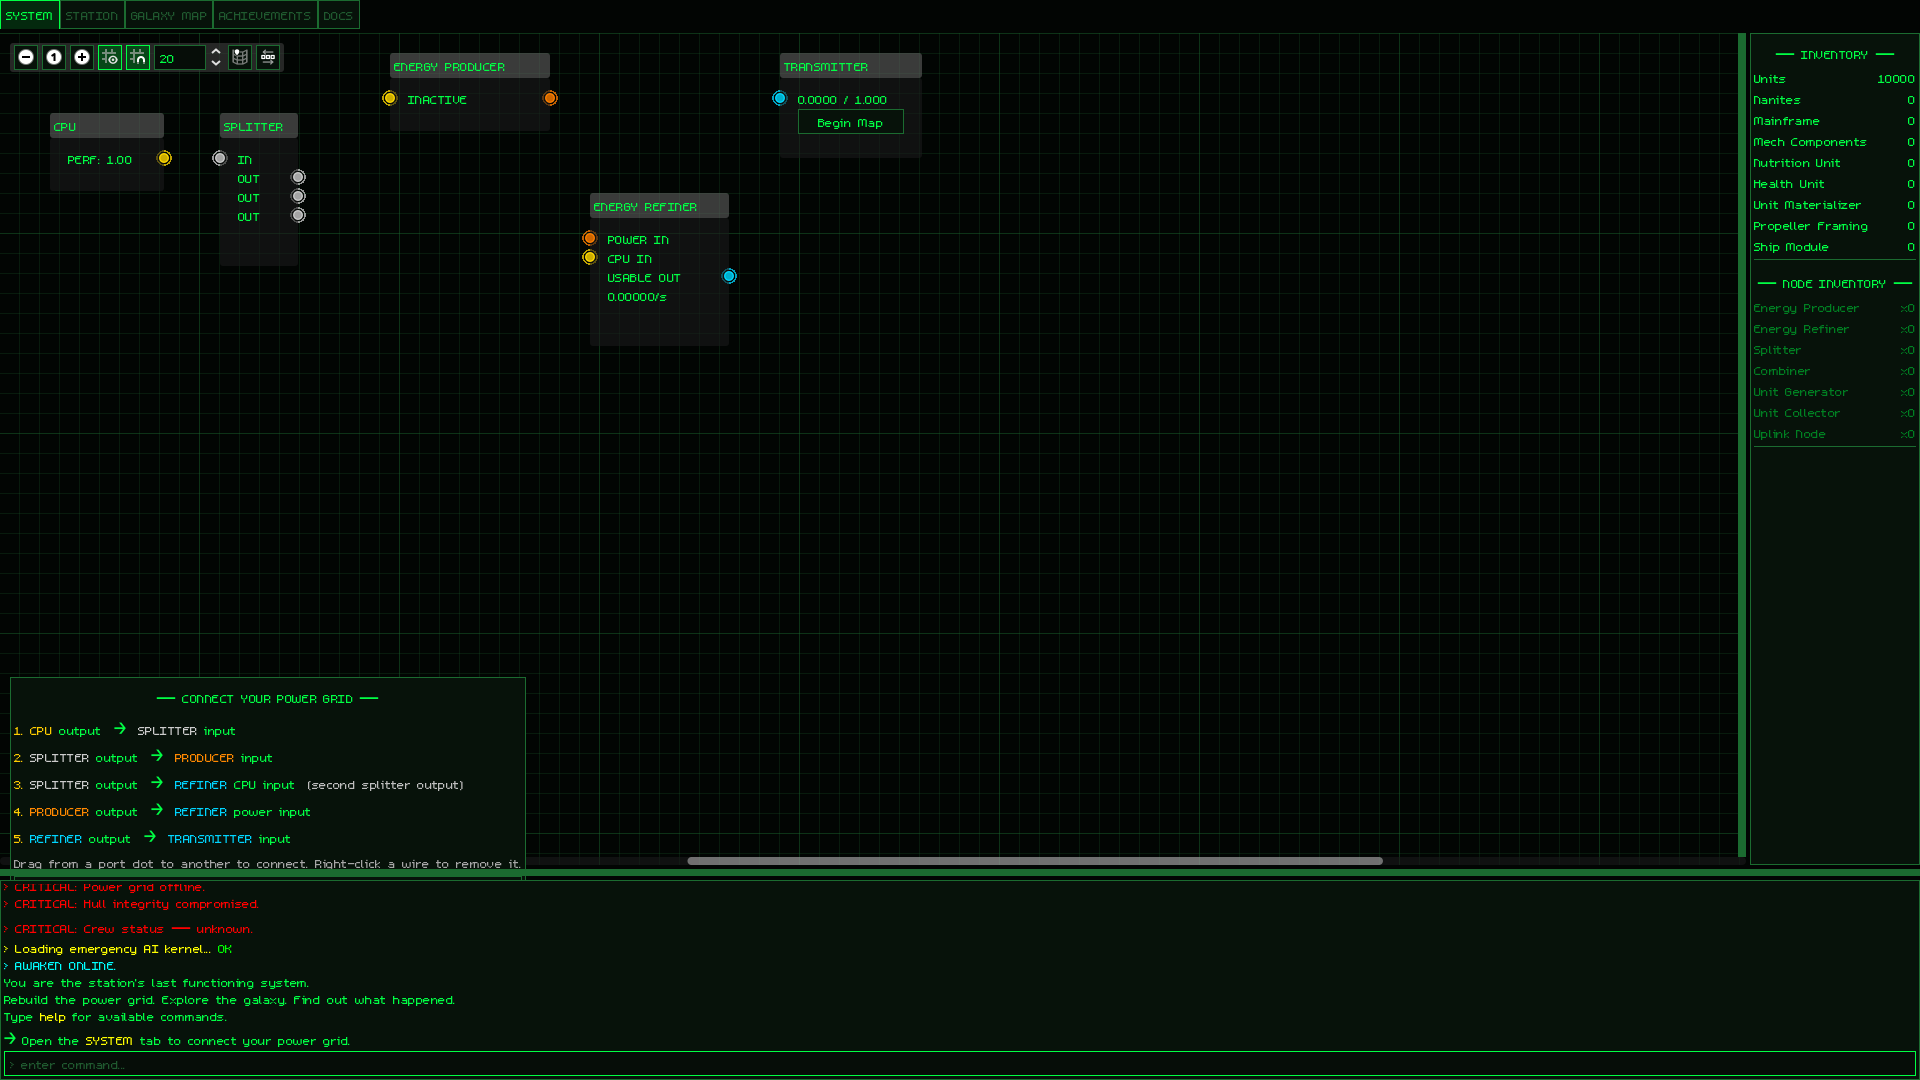Image resolution: width=1920 pixels, height=1080 pixels.
Task: Increase grid size with up arrow
Action: pos(216,51)
